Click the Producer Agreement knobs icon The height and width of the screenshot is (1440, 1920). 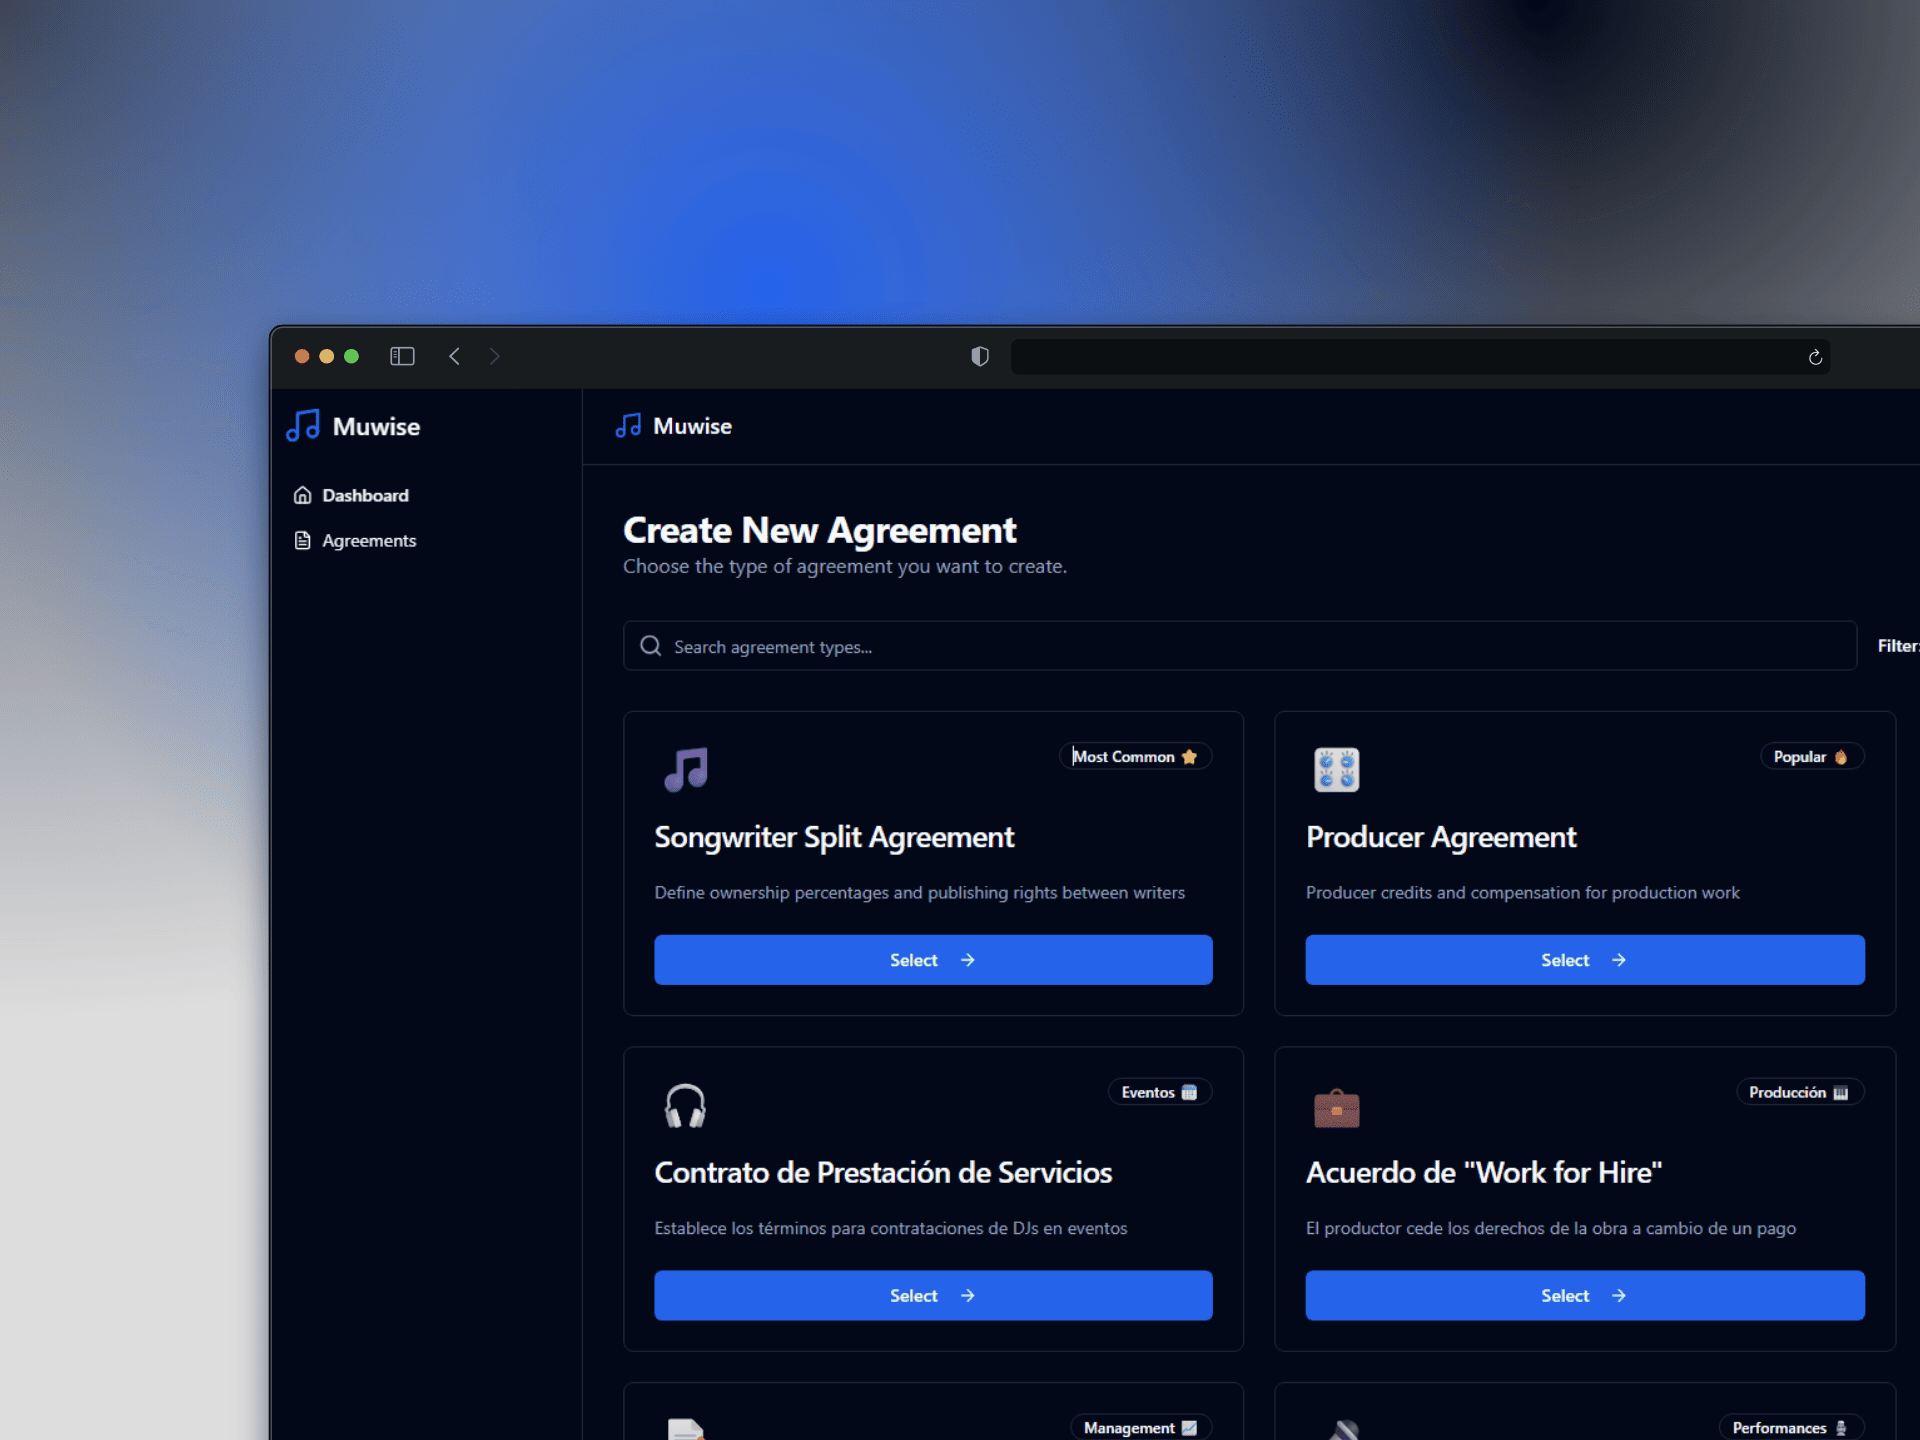(x=1336, y=769)
